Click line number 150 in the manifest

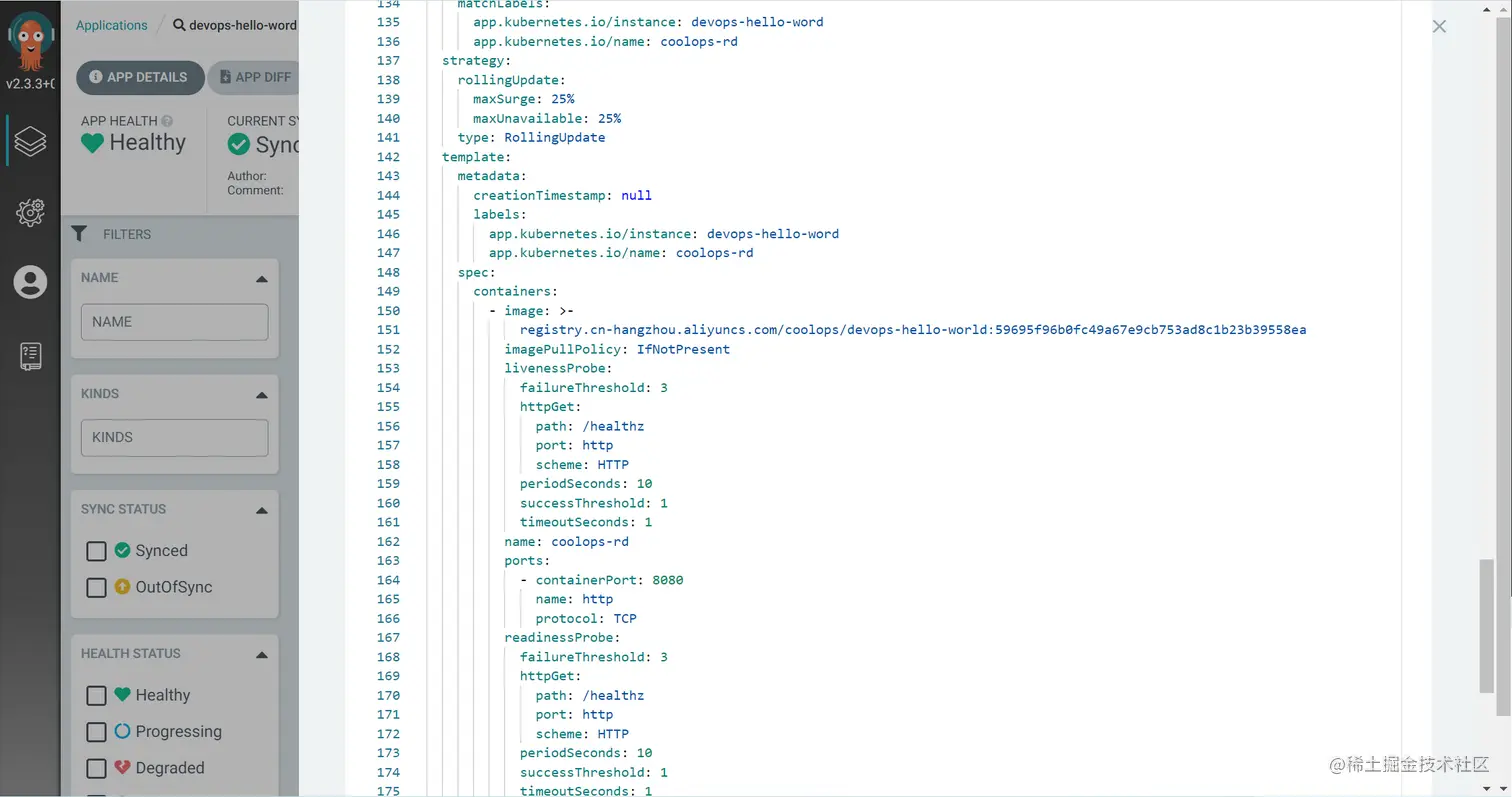tap(388, 310)
